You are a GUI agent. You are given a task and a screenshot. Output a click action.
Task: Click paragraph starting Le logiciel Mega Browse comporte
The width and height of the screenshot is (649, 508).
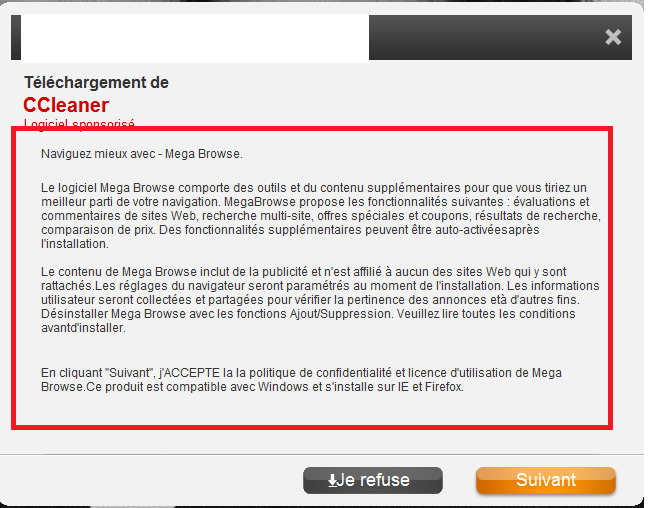click(320, 216)
